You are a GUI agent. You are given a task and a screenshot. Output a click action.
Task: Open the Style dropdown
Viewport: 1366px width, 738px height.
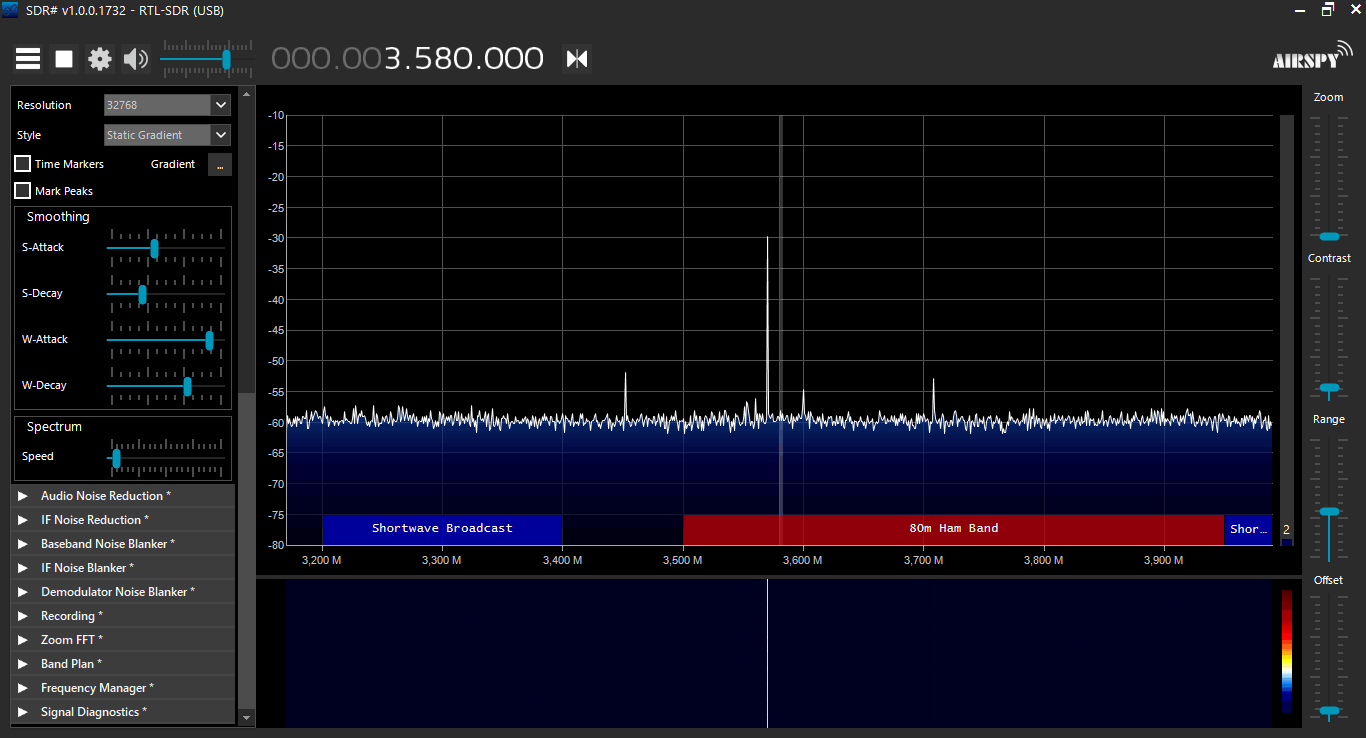point(221,135)
